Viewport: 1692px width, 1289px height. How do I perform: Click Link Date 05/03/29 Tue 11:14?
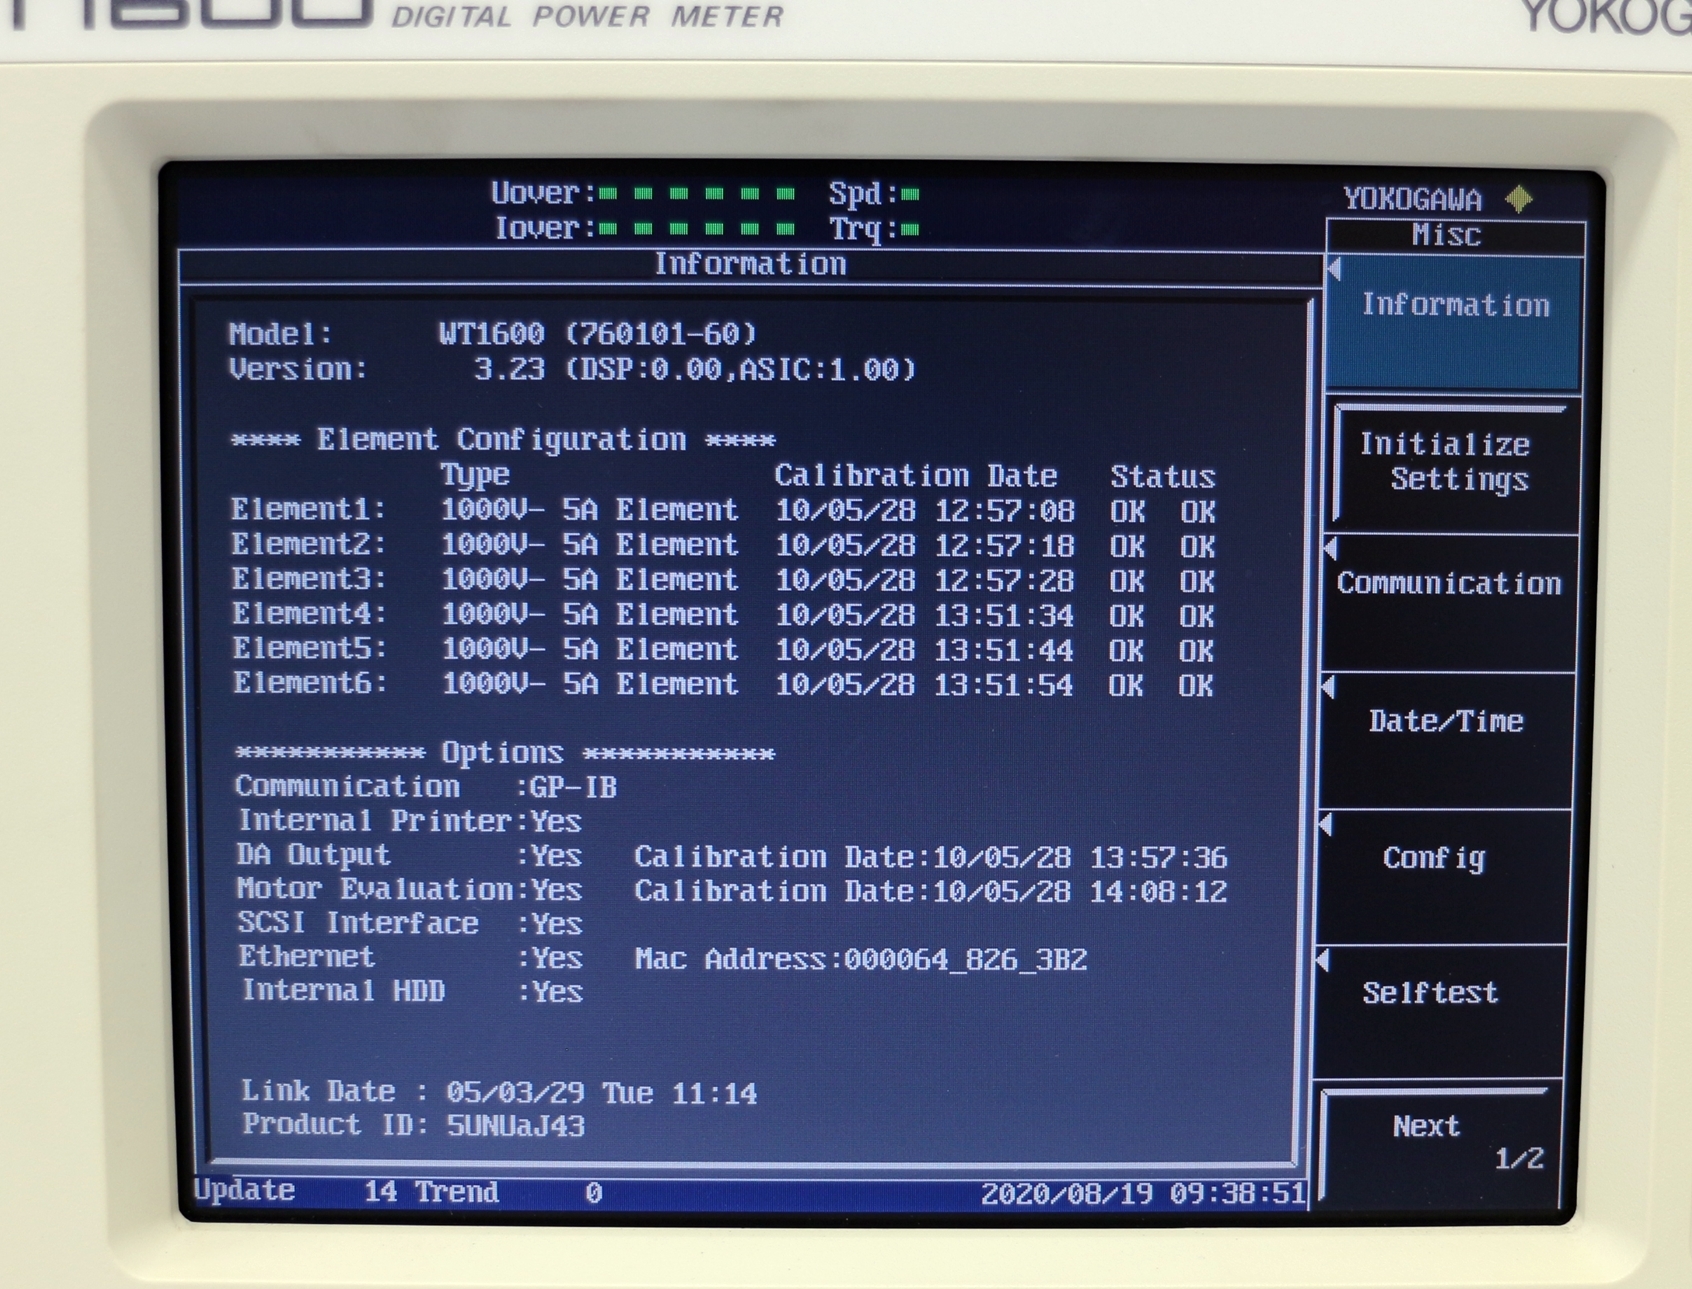point(499,1092)
